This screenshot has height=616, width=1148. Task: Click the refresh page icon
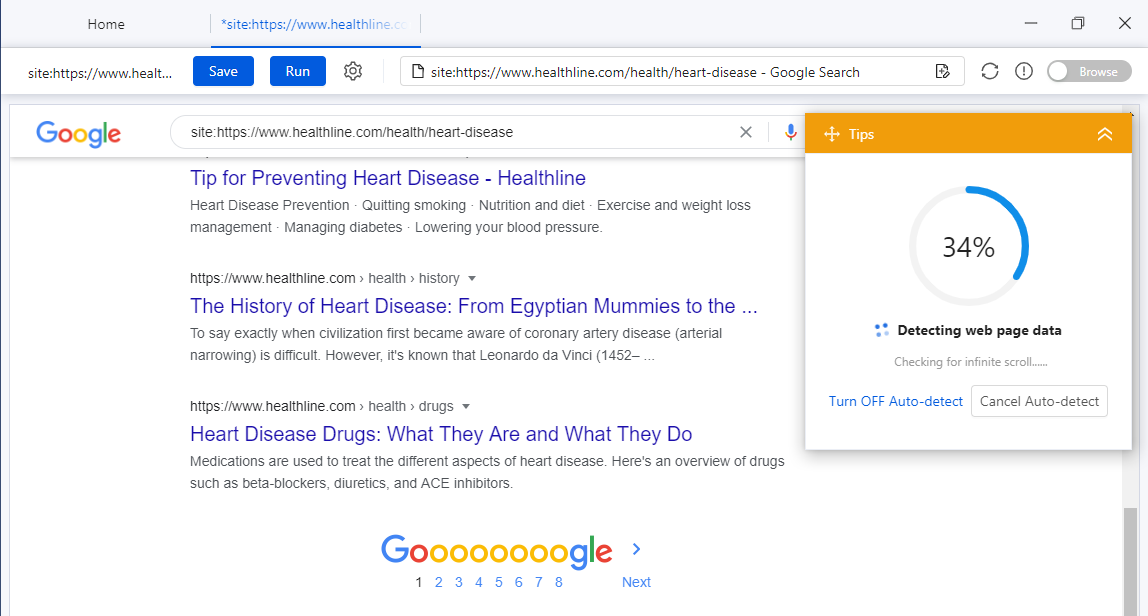990,71
